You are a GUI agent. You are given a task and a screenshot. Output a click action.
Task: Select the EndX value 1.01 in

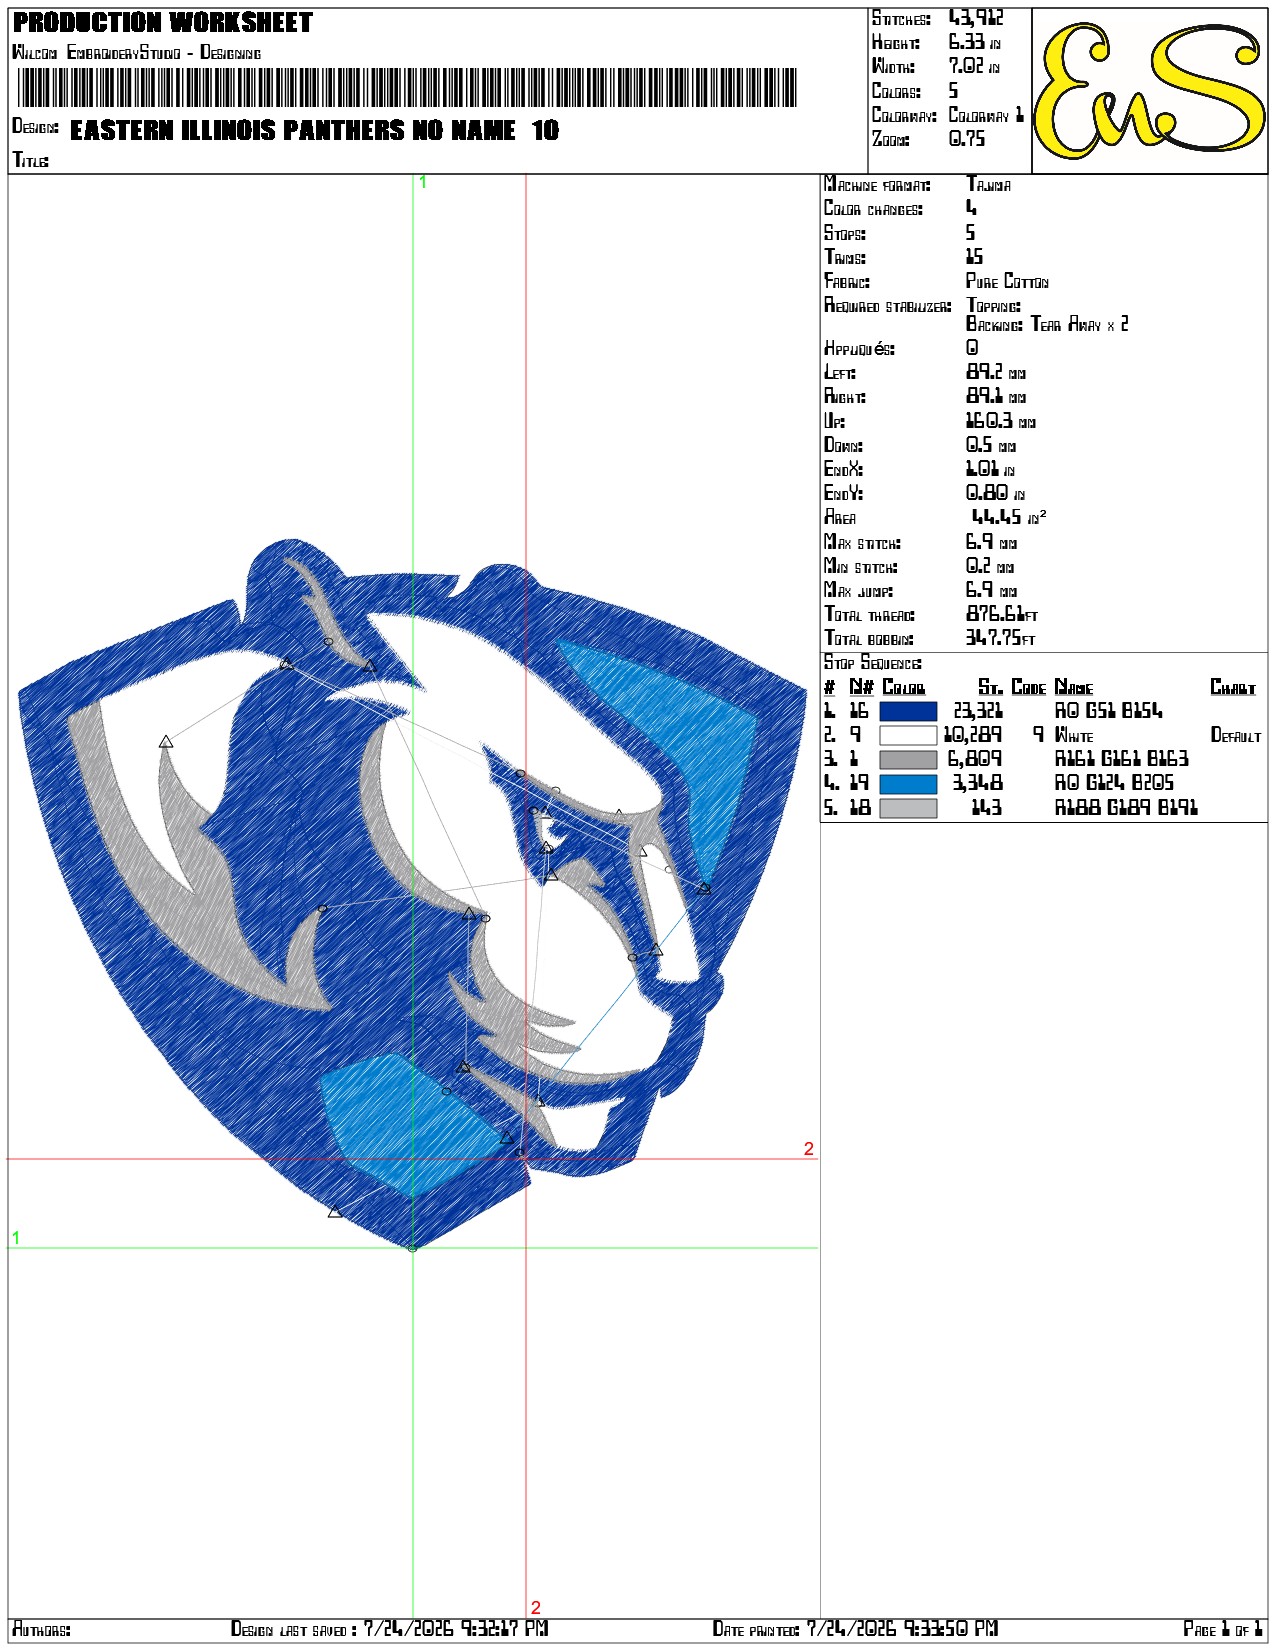(990, 469)
